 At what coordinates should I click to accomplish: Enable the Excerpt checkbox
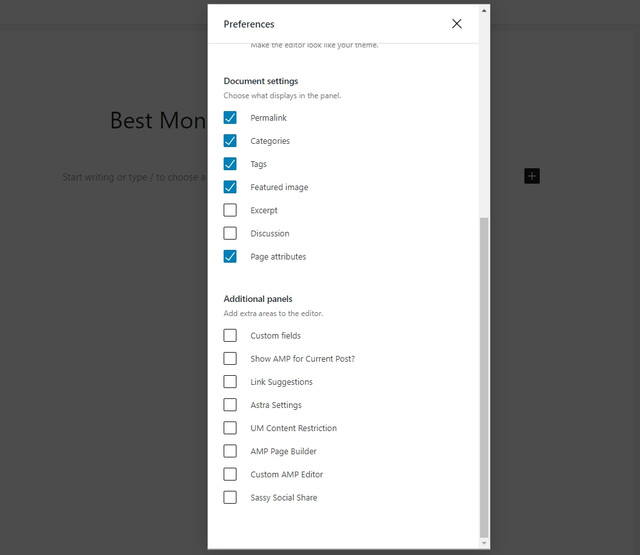pos(230,210)
